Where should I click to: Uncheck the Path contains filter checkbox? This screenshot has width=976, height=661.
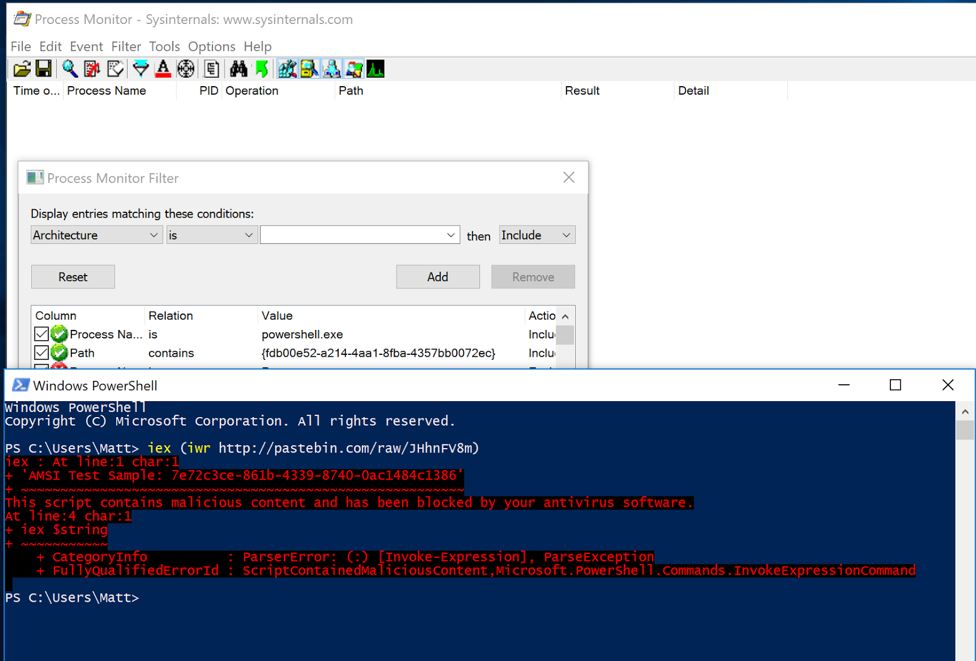click(41, 353)
